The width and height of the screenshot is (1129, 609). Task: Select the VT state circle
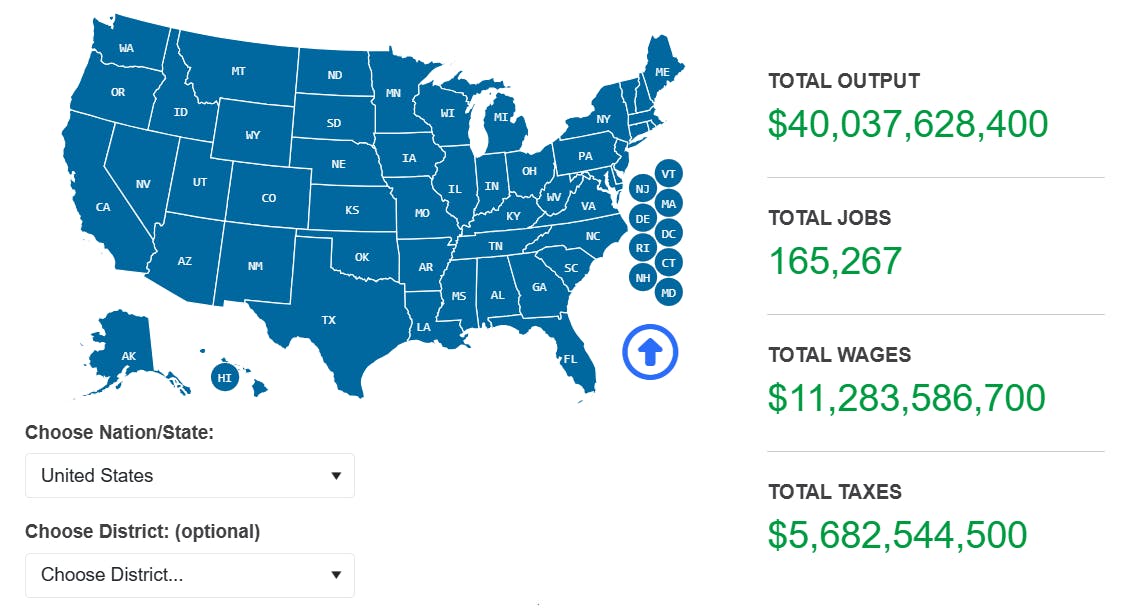click(x=669, y=173)
